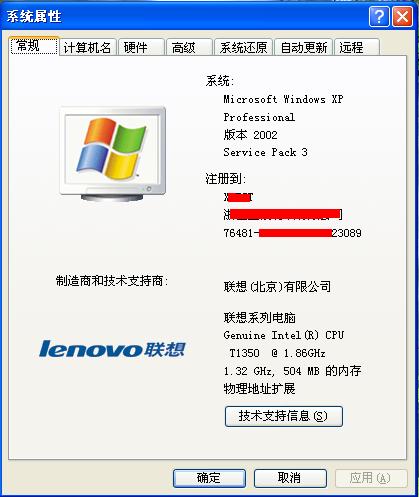Screen dimensions: 419x497
Task: Click the 系统属性 title bar text
Action: point(34,16)
